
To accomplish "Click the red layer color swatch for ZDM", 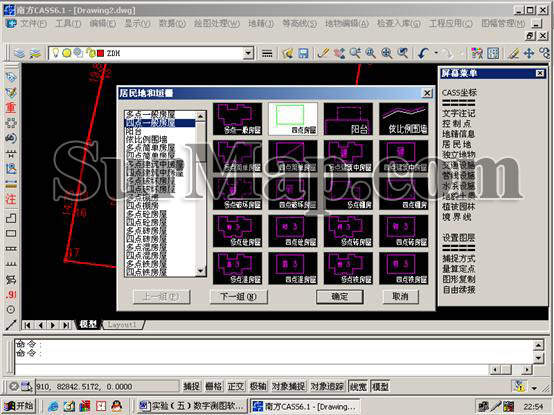I will coord(100,53).
